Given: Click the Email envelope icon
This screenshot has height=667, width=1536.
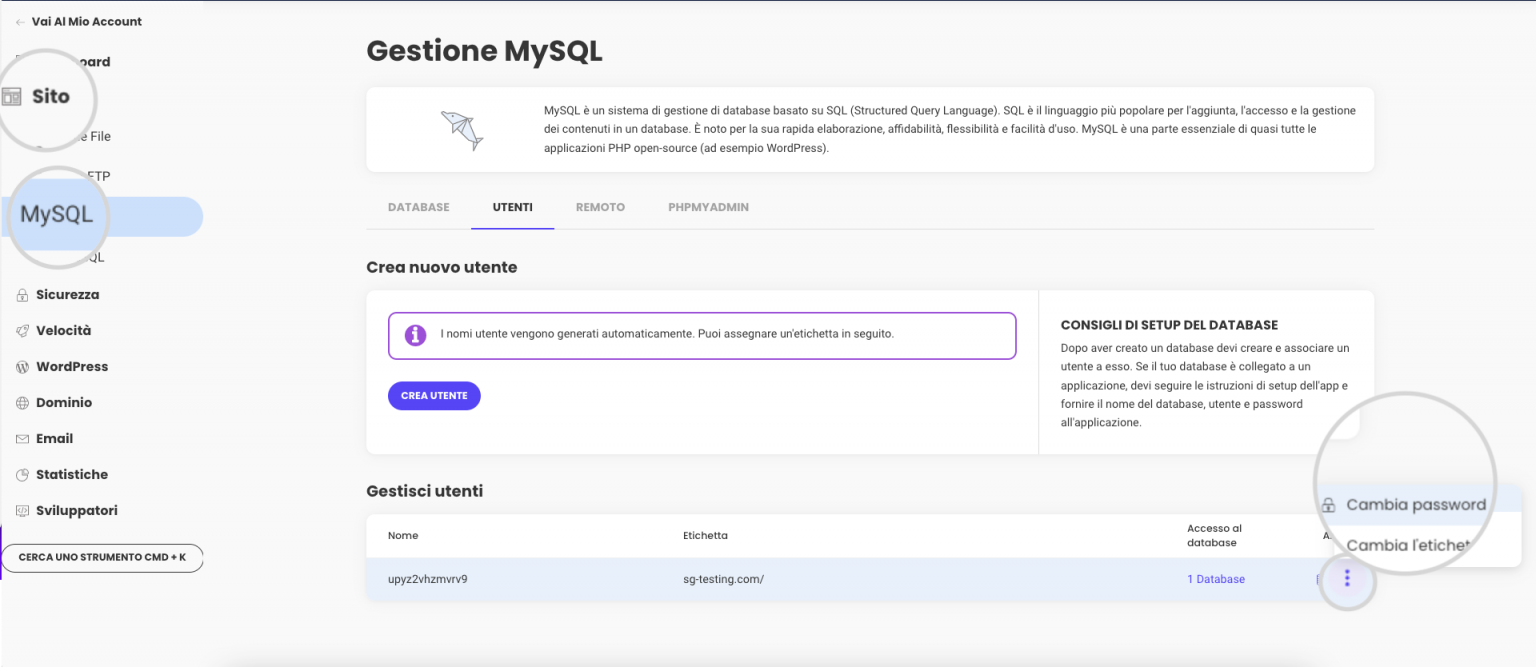Looking at the screenshot, I should 22,439.
